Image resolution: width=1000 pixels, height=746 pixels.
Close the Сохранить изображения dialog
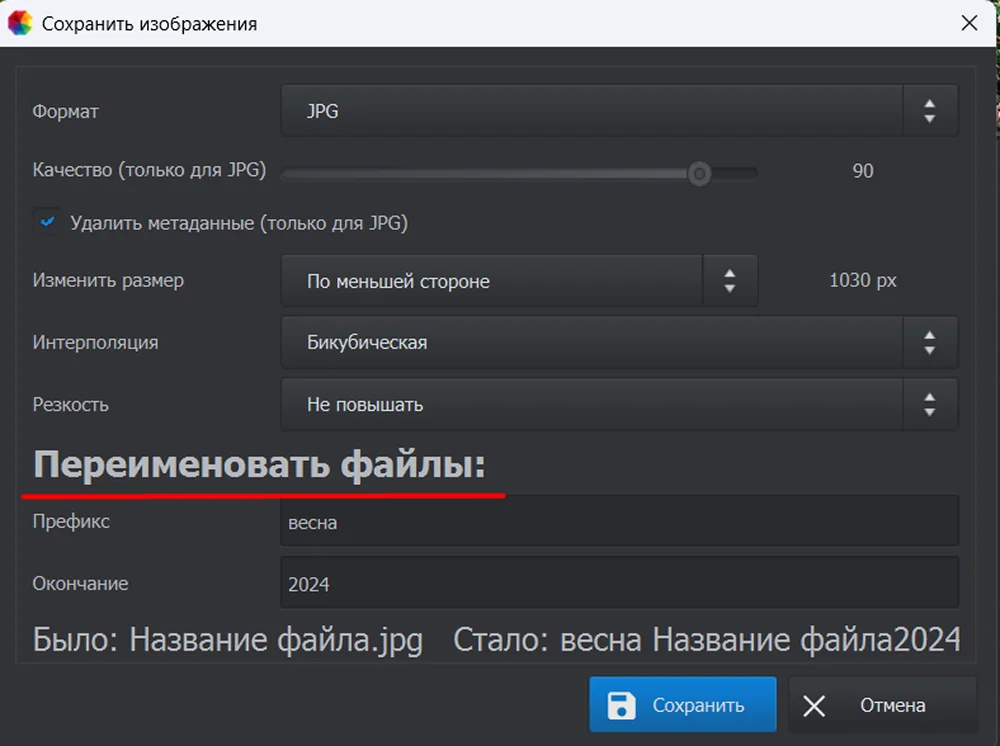[969, 23]
